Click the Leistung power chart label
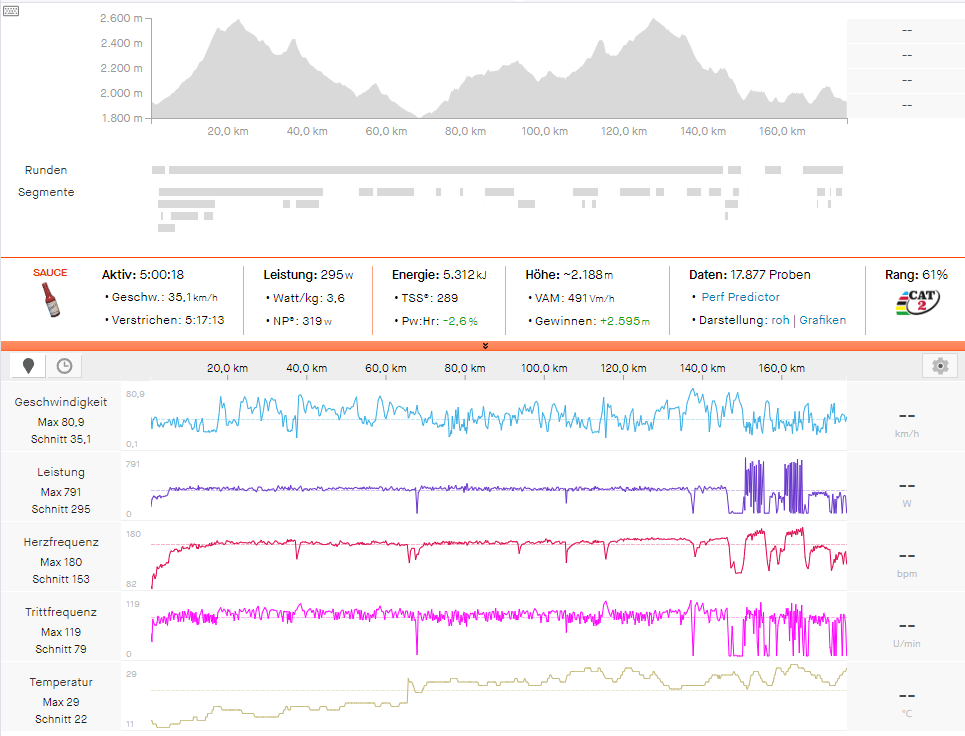The image size is (965, 736). point(61,472)
